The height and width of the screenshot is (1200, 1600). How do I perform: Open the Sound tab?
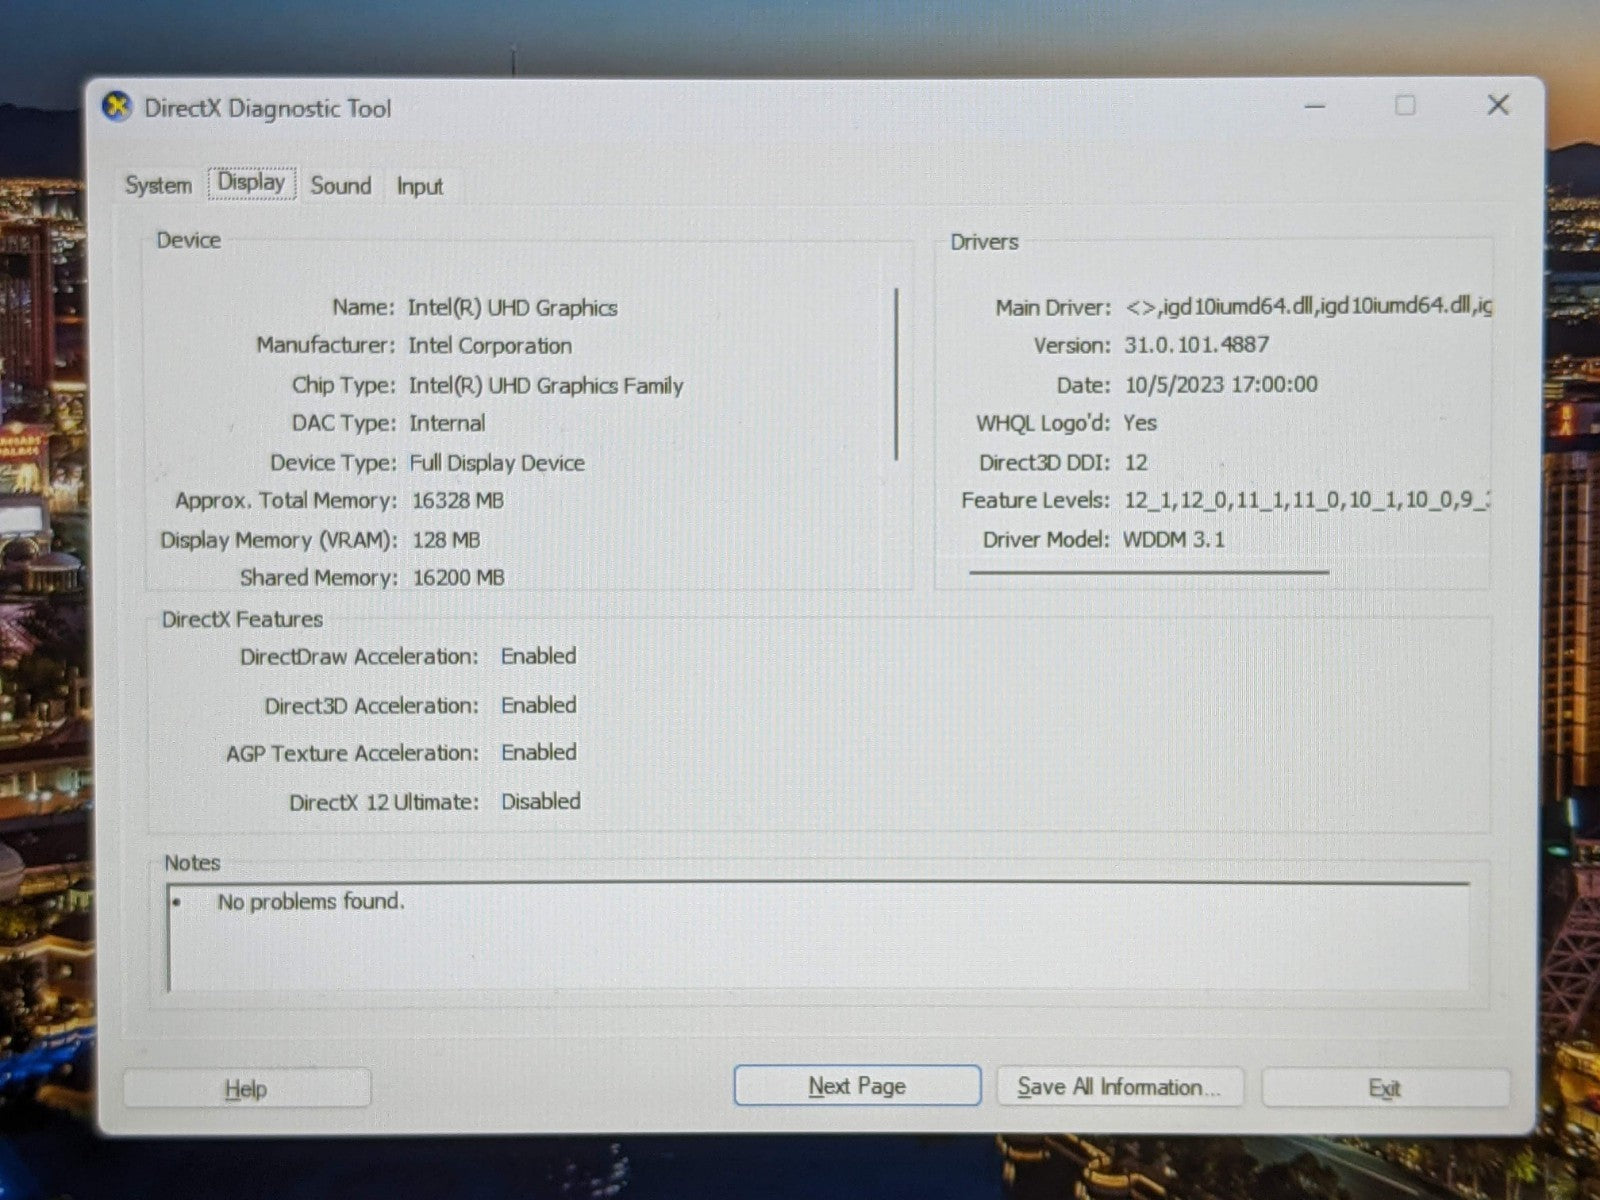[340, 186]
